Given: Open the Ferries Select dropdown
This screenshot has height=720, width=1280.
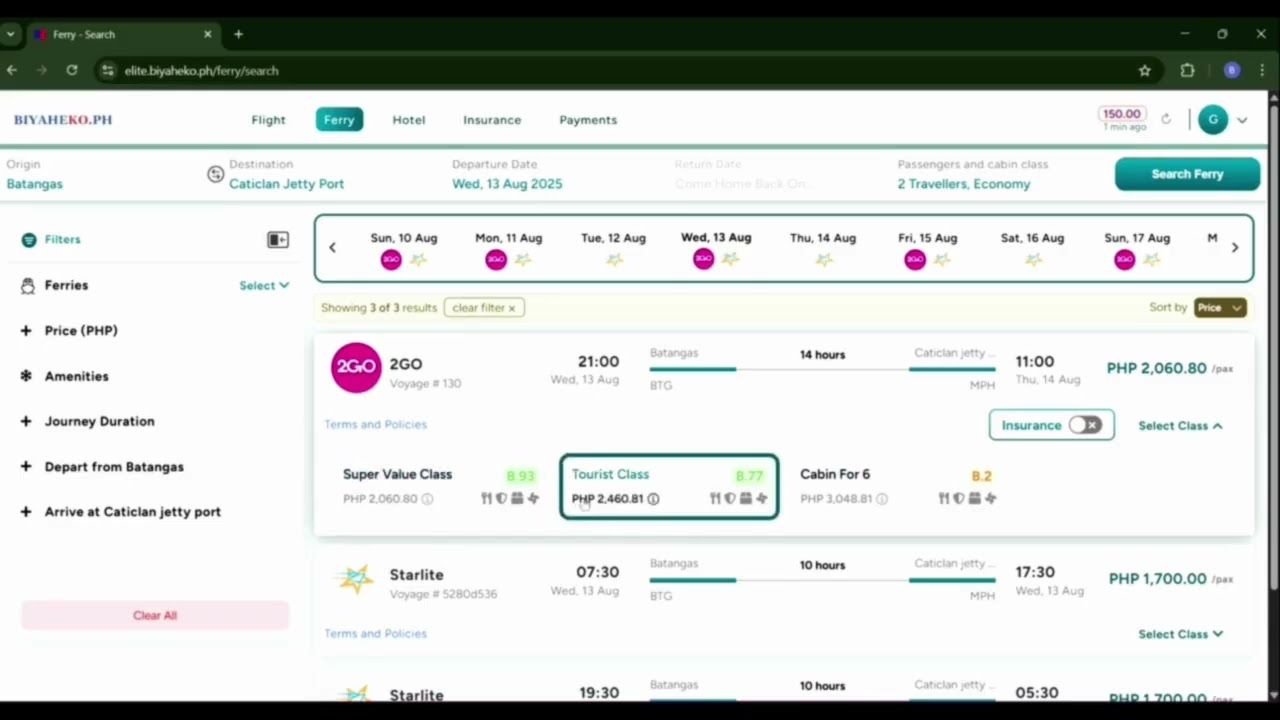Looking at the screenshot, I should pyautogui.click(x=264, y=286).
